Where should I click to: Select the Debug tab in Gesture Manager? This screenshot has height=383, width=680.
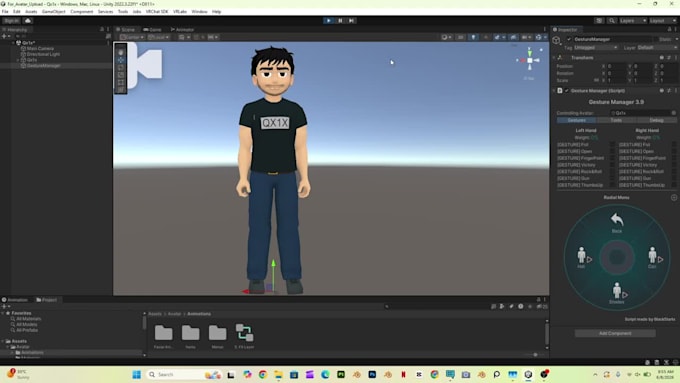pyautogui.click(x=656, y=120)
